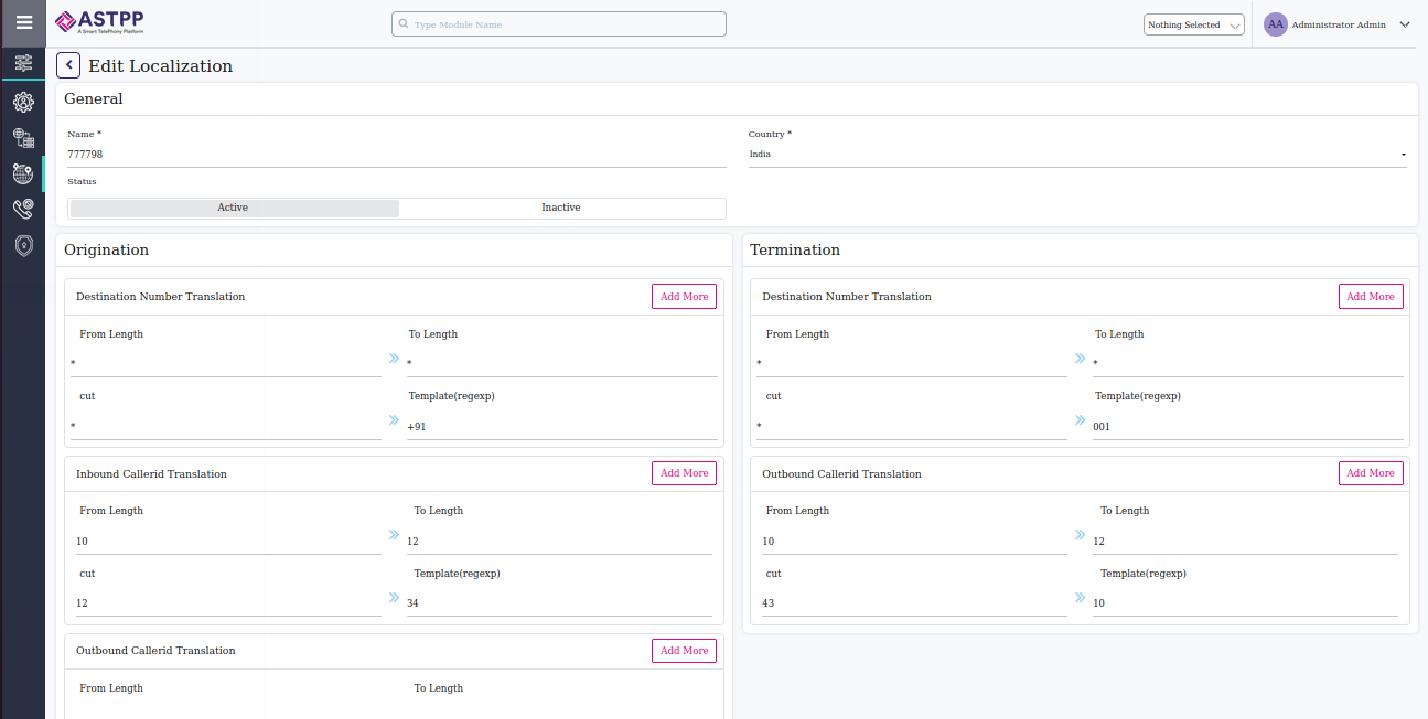Focus the Type Module Name search box
This screenshot has height=719, width=1428.
[559, 24]
